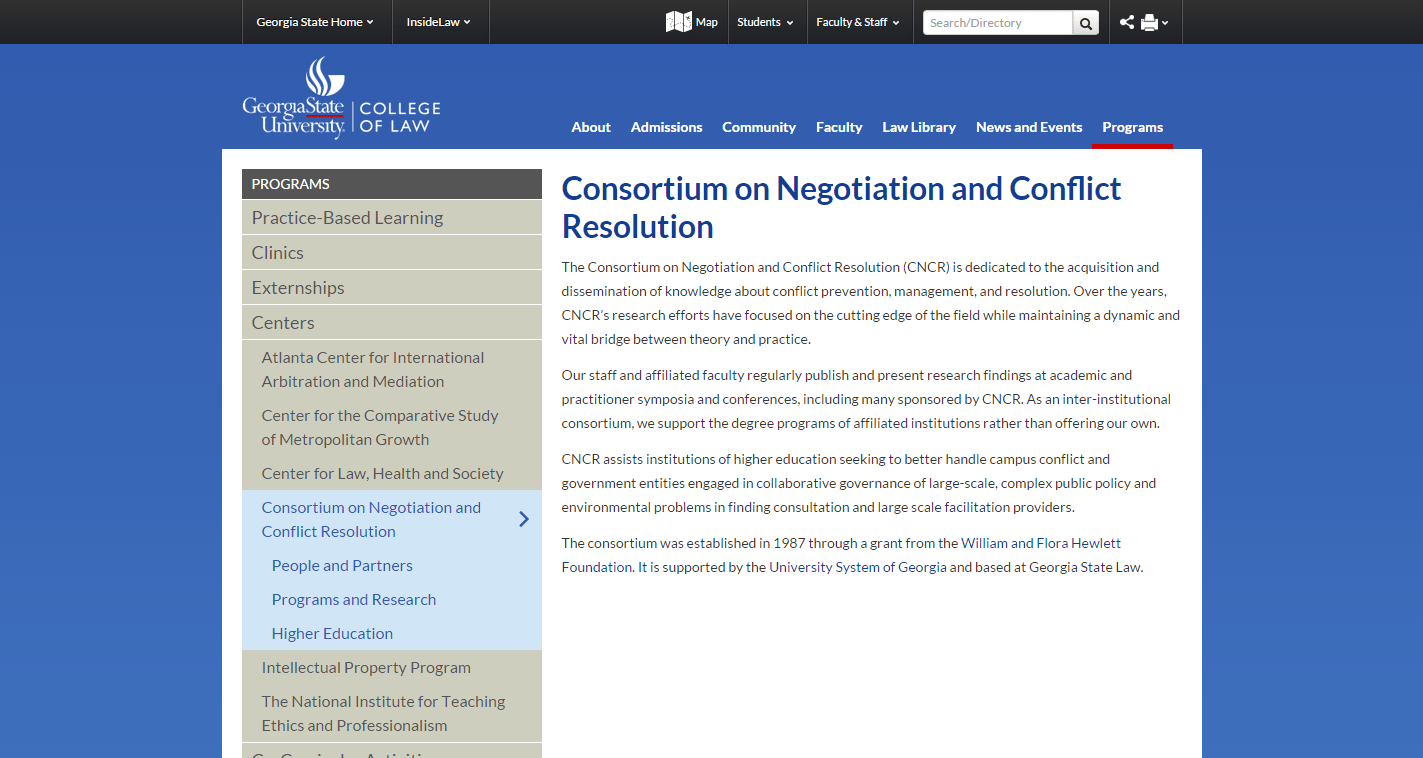
Task: Click the Consortium on Negotiation page heading
Action: [x=841, y=207]
